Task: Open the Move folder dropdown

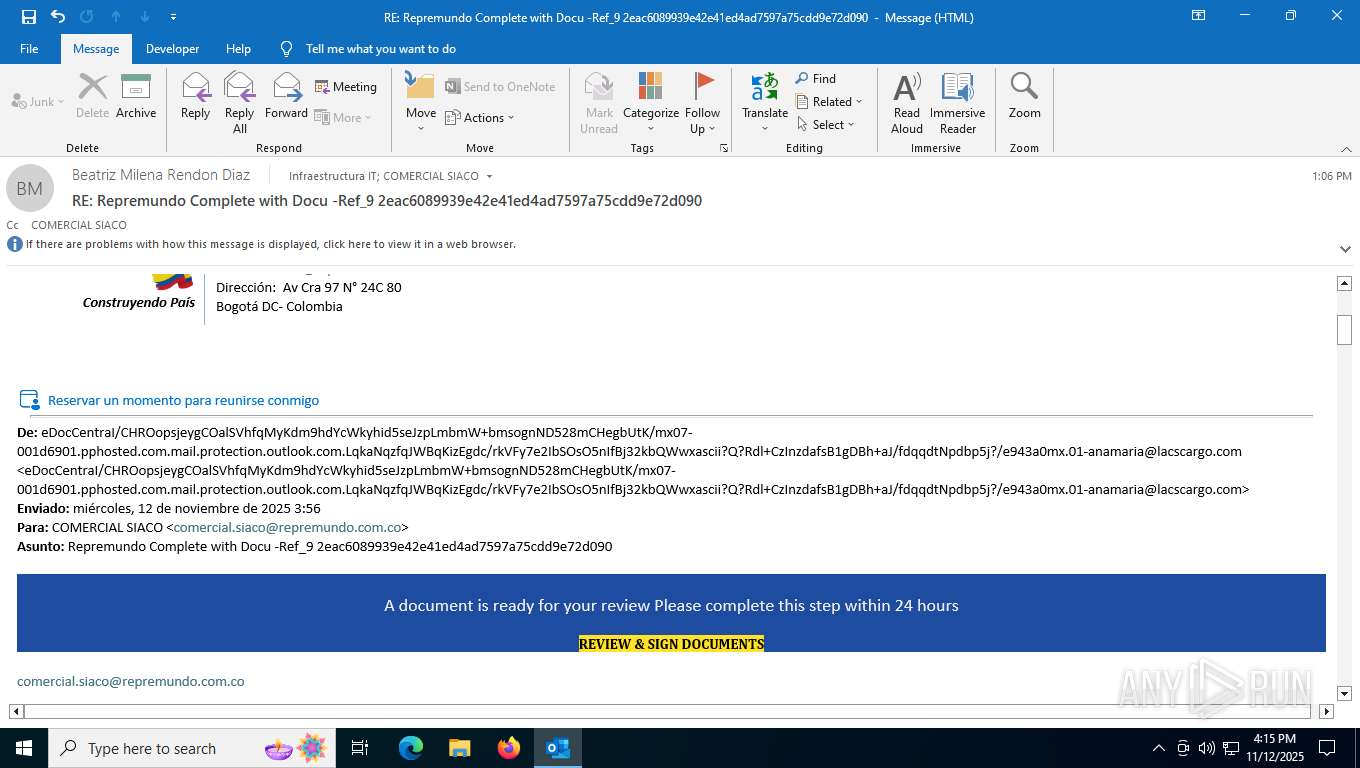Action: tap(420, 102)
